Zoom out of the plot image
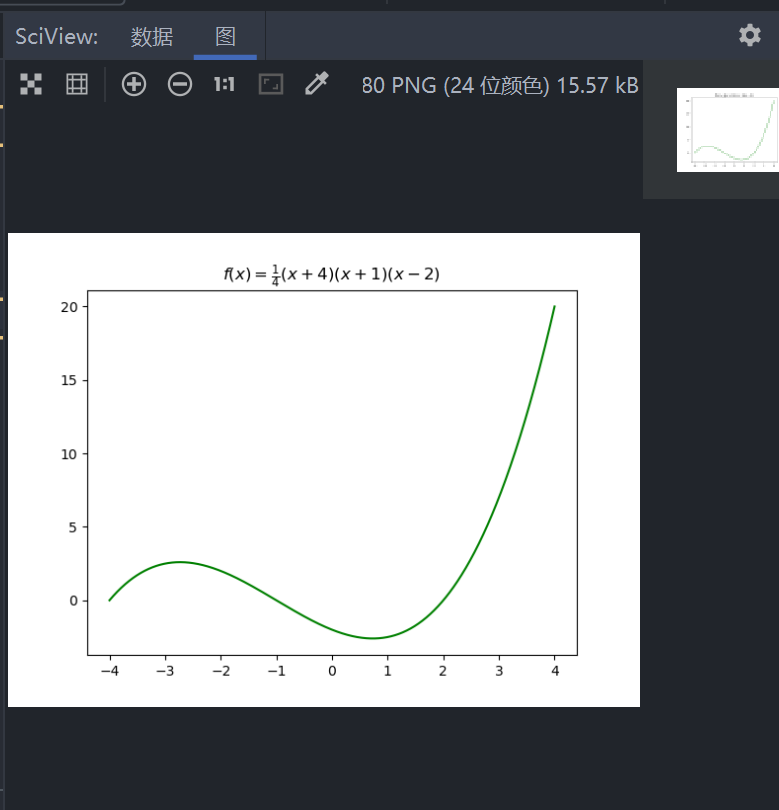Viewport: 779px width, 810px height. click(180, 84)
